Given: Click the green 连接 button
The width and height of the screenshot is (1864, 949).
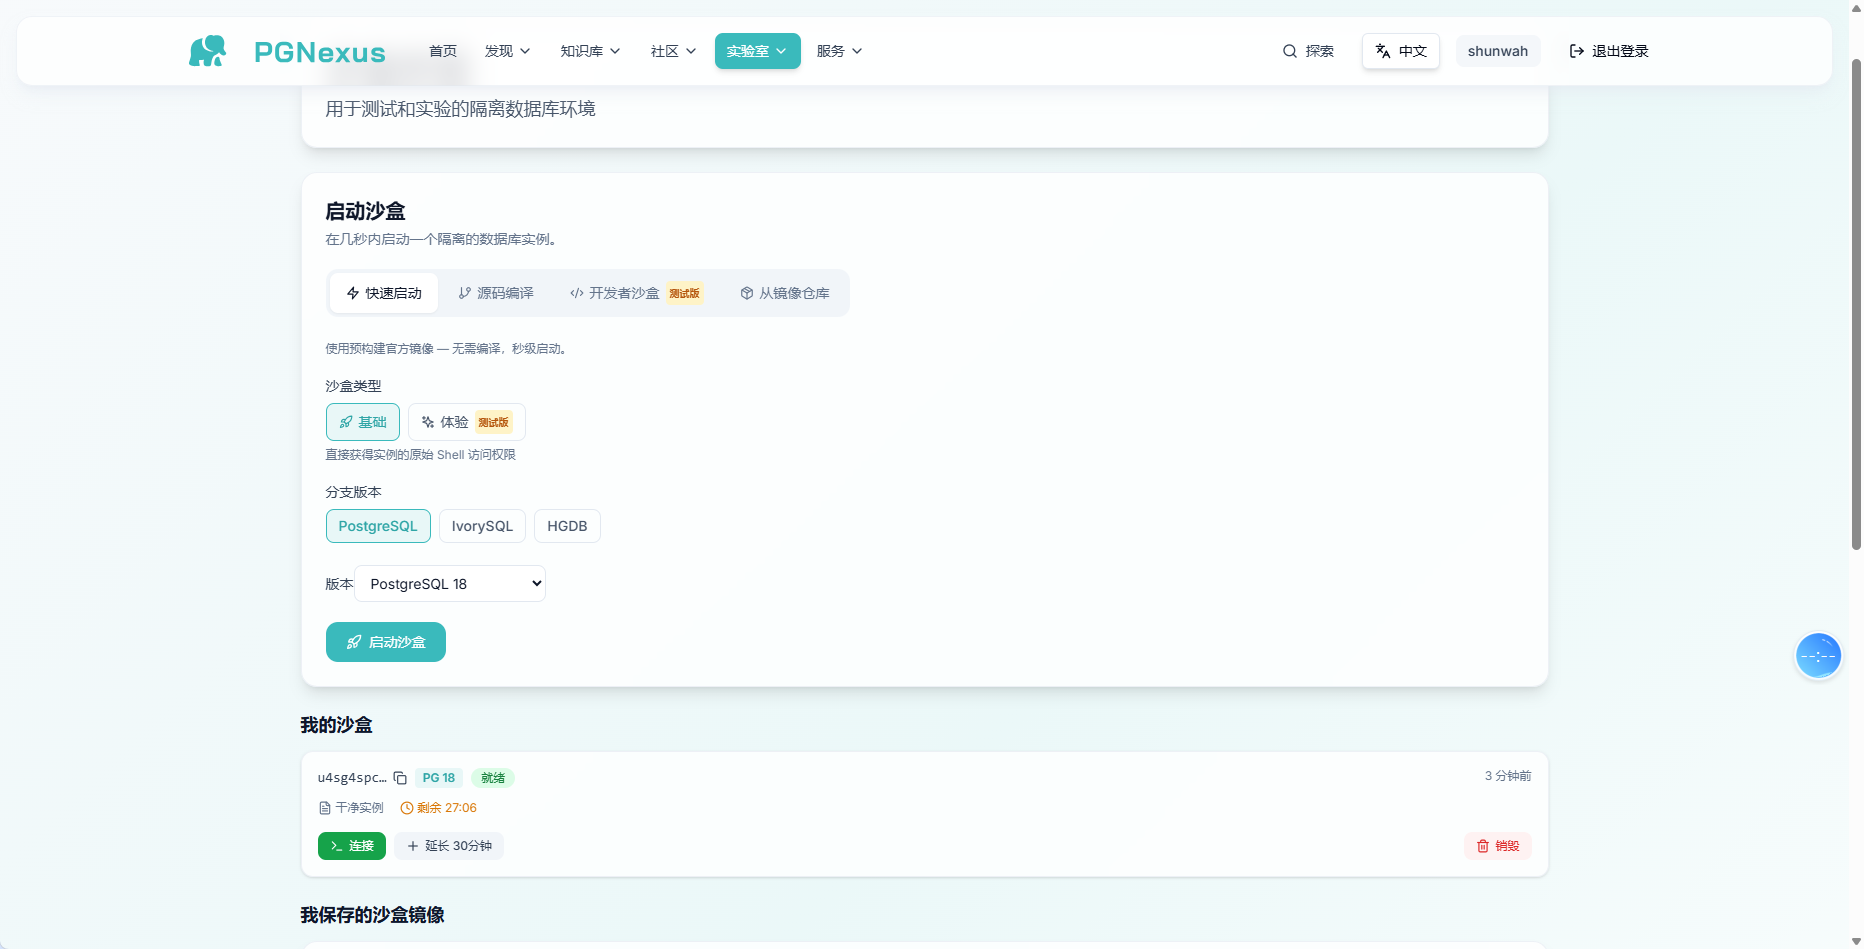Looking at the screenshot, I should 352,846.
